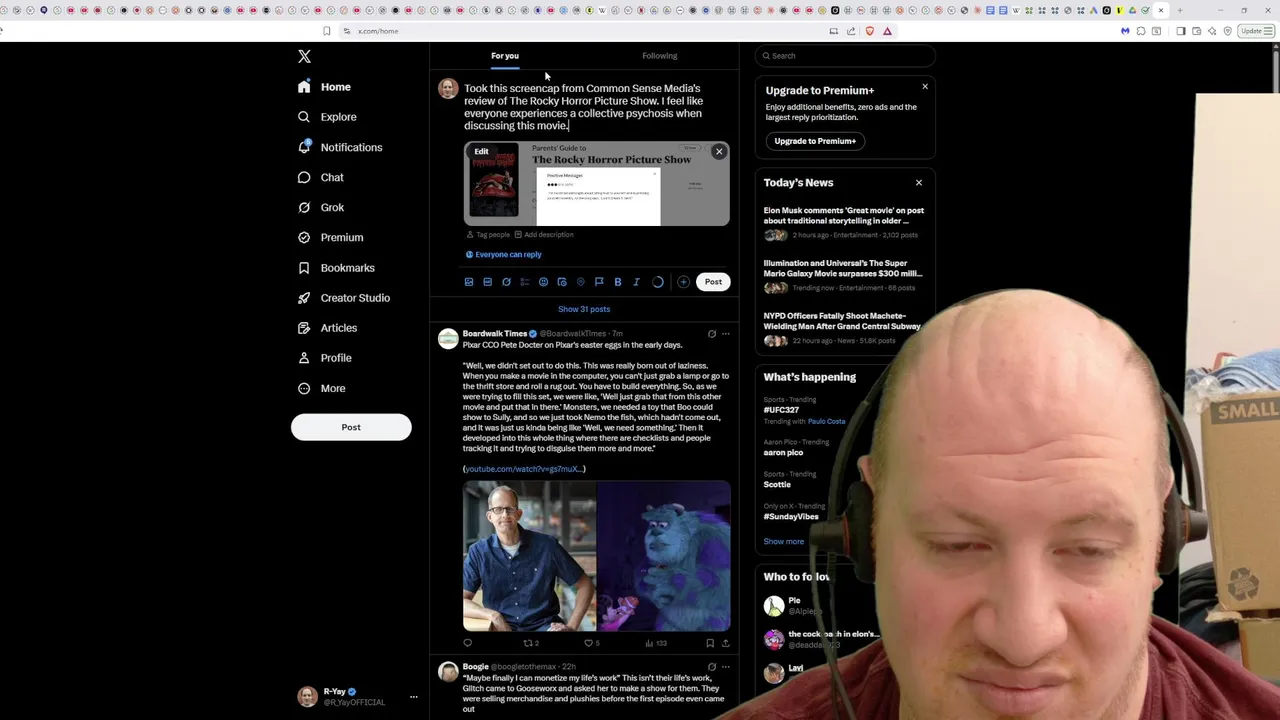This screenshot has height=720, width=1280.
Task: Add description to attached image
Action: [544, 235]
